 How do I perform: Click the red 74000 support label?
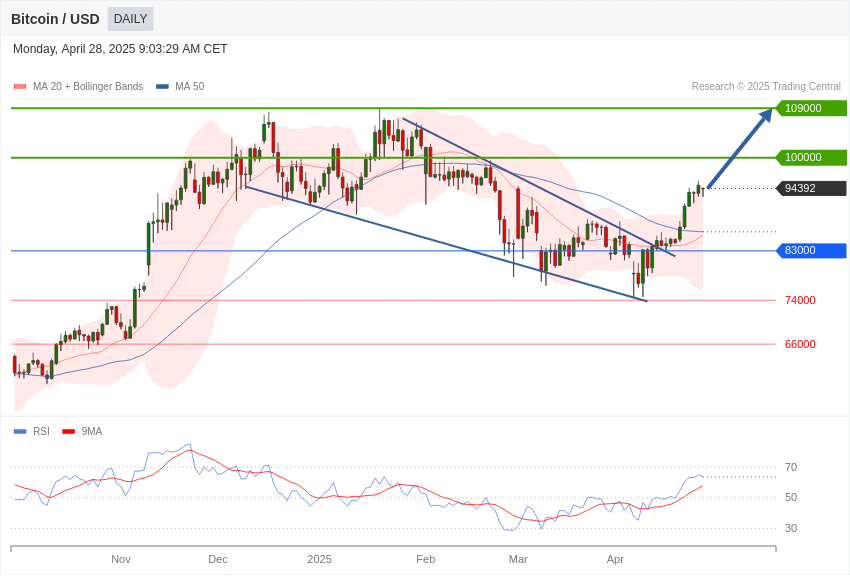pos(800,300)
